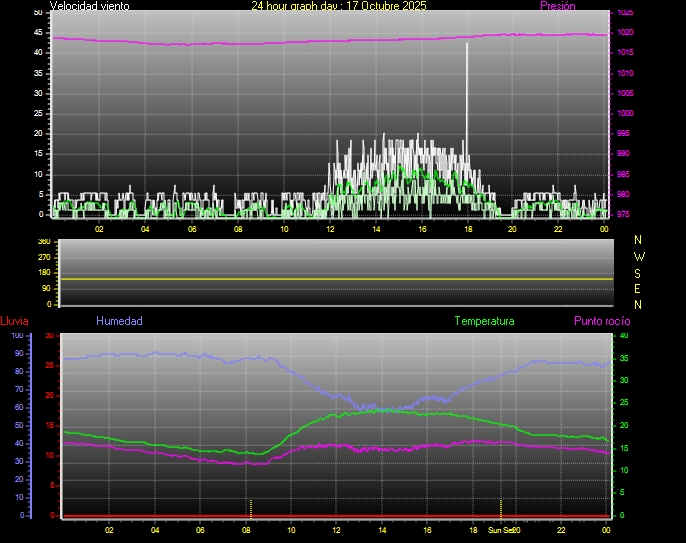Click the yellow wind direction line

(336, 279)
